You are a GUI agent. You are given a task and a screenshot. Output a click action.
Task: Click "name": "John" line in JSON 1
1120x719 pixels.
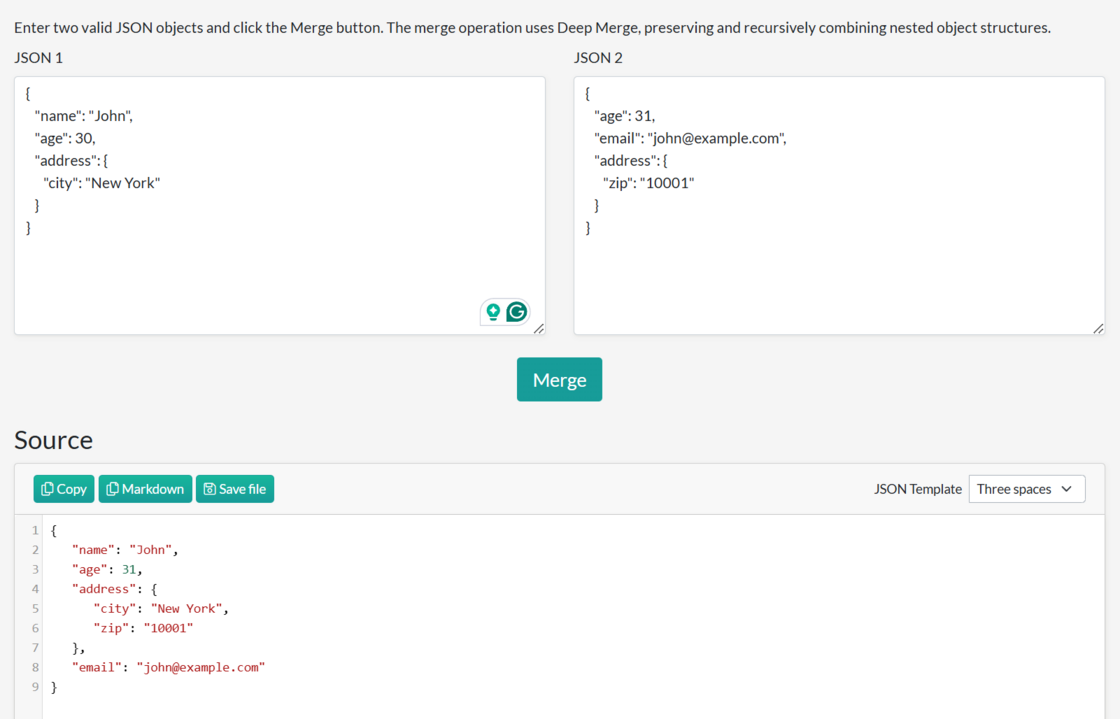(x=84, y=116)
